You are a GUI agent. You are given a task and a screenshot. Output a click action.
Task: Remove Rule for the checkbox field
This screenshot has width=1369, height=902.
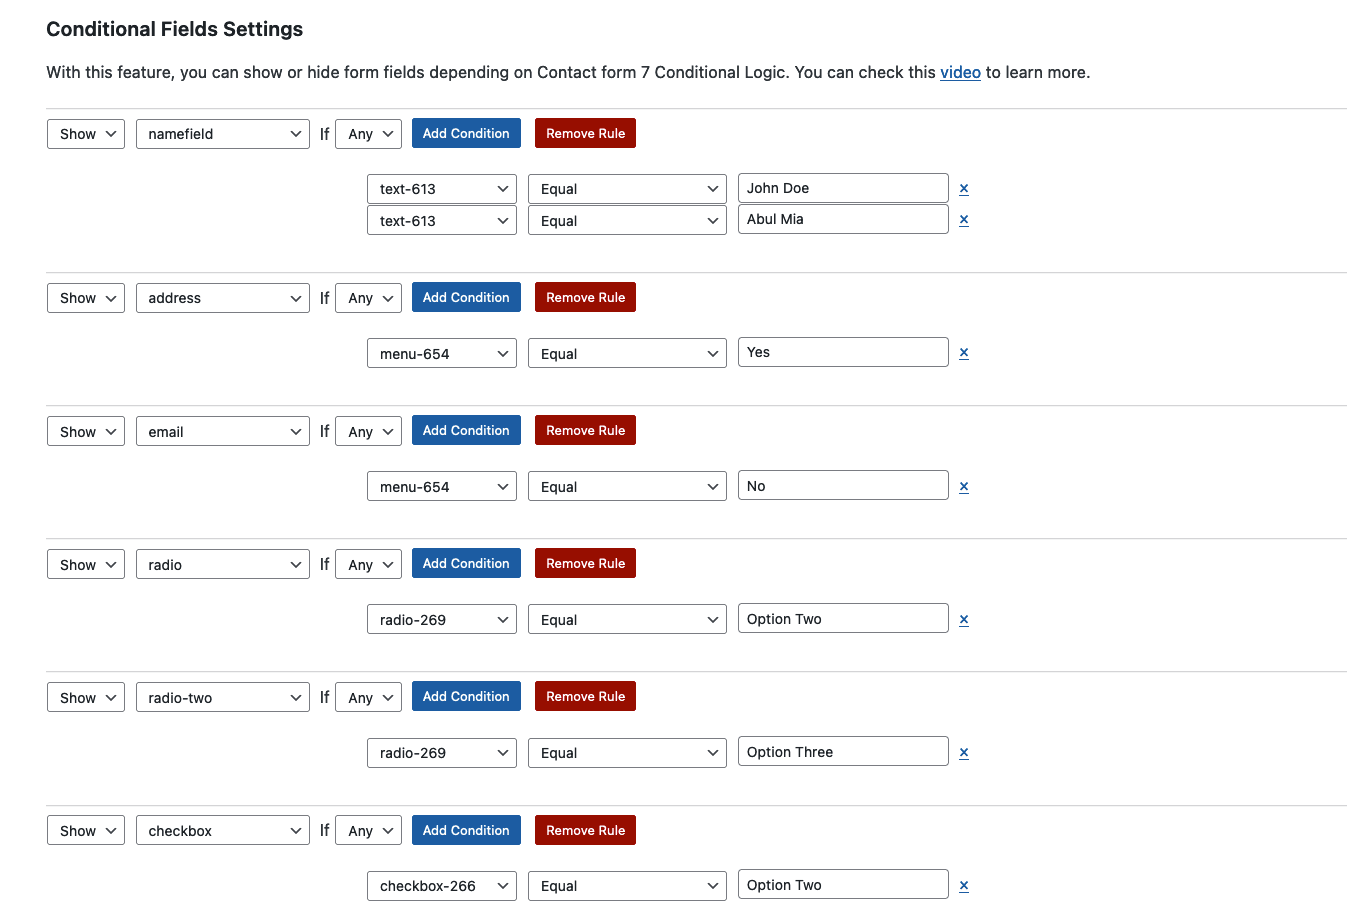(x=585, y=830)
